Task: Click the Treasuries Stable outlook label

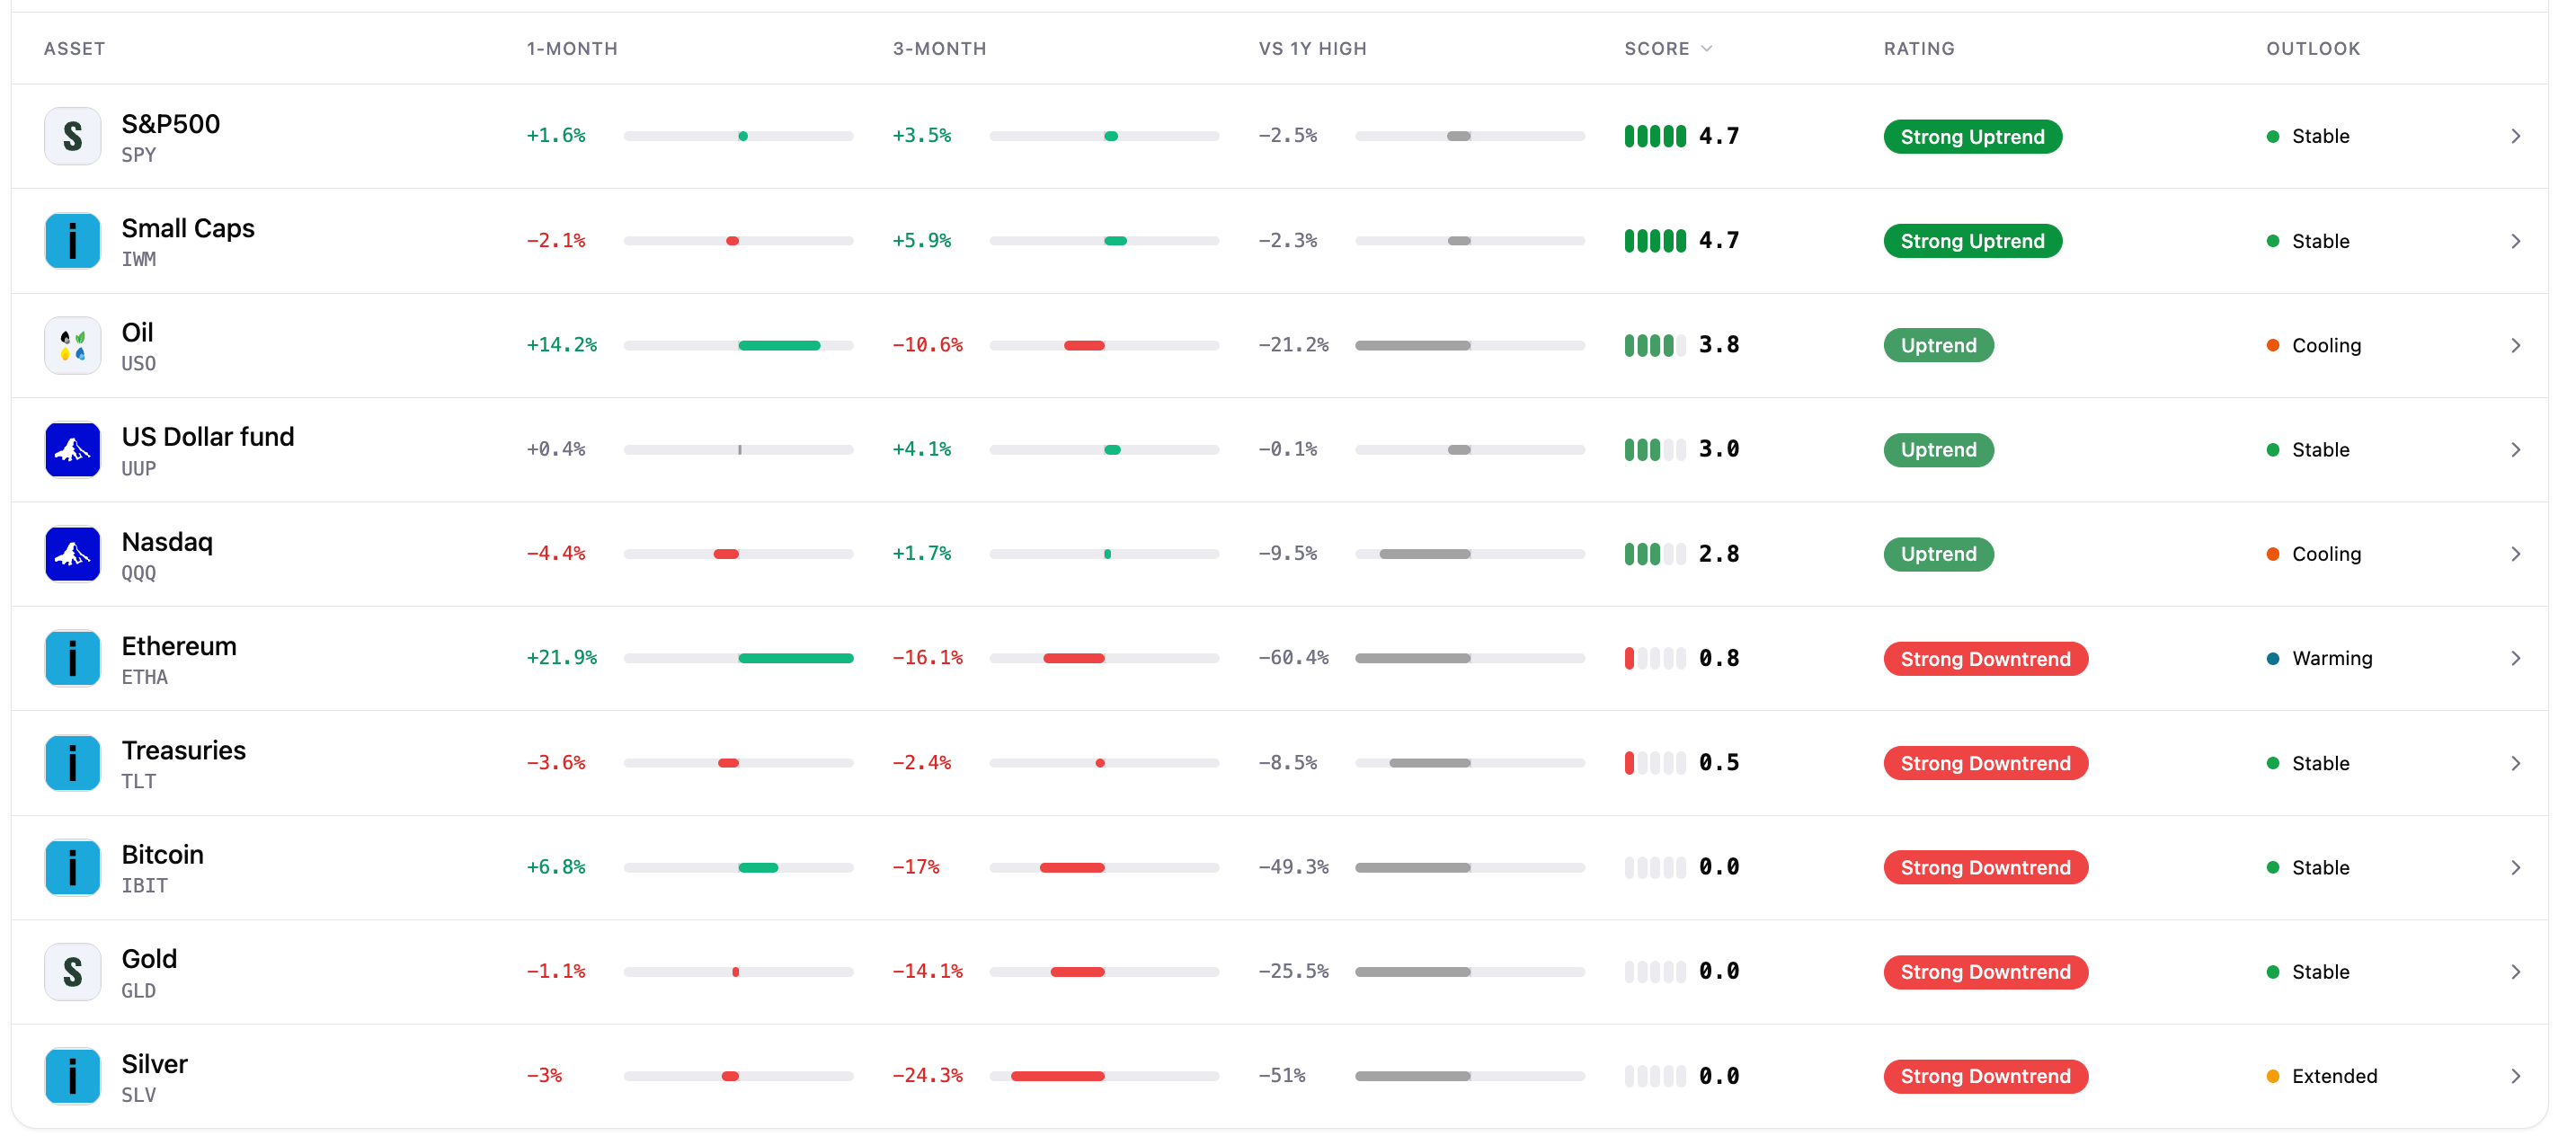Action: [2320, 763]
